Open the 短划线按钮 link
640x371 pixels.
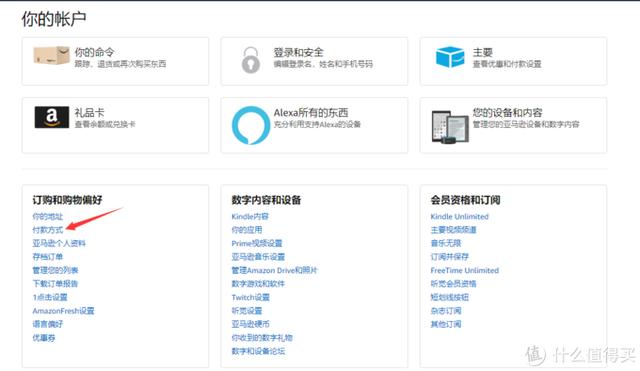[x=449, y=297]
